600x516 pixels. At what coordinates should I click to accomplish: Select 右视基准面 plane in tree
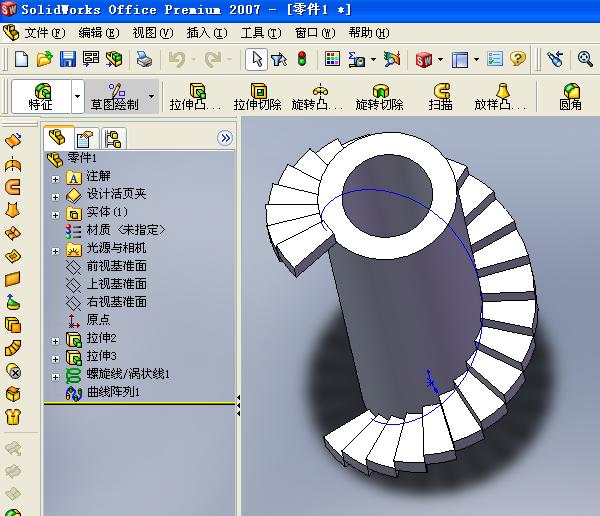[x=106, y=302]
